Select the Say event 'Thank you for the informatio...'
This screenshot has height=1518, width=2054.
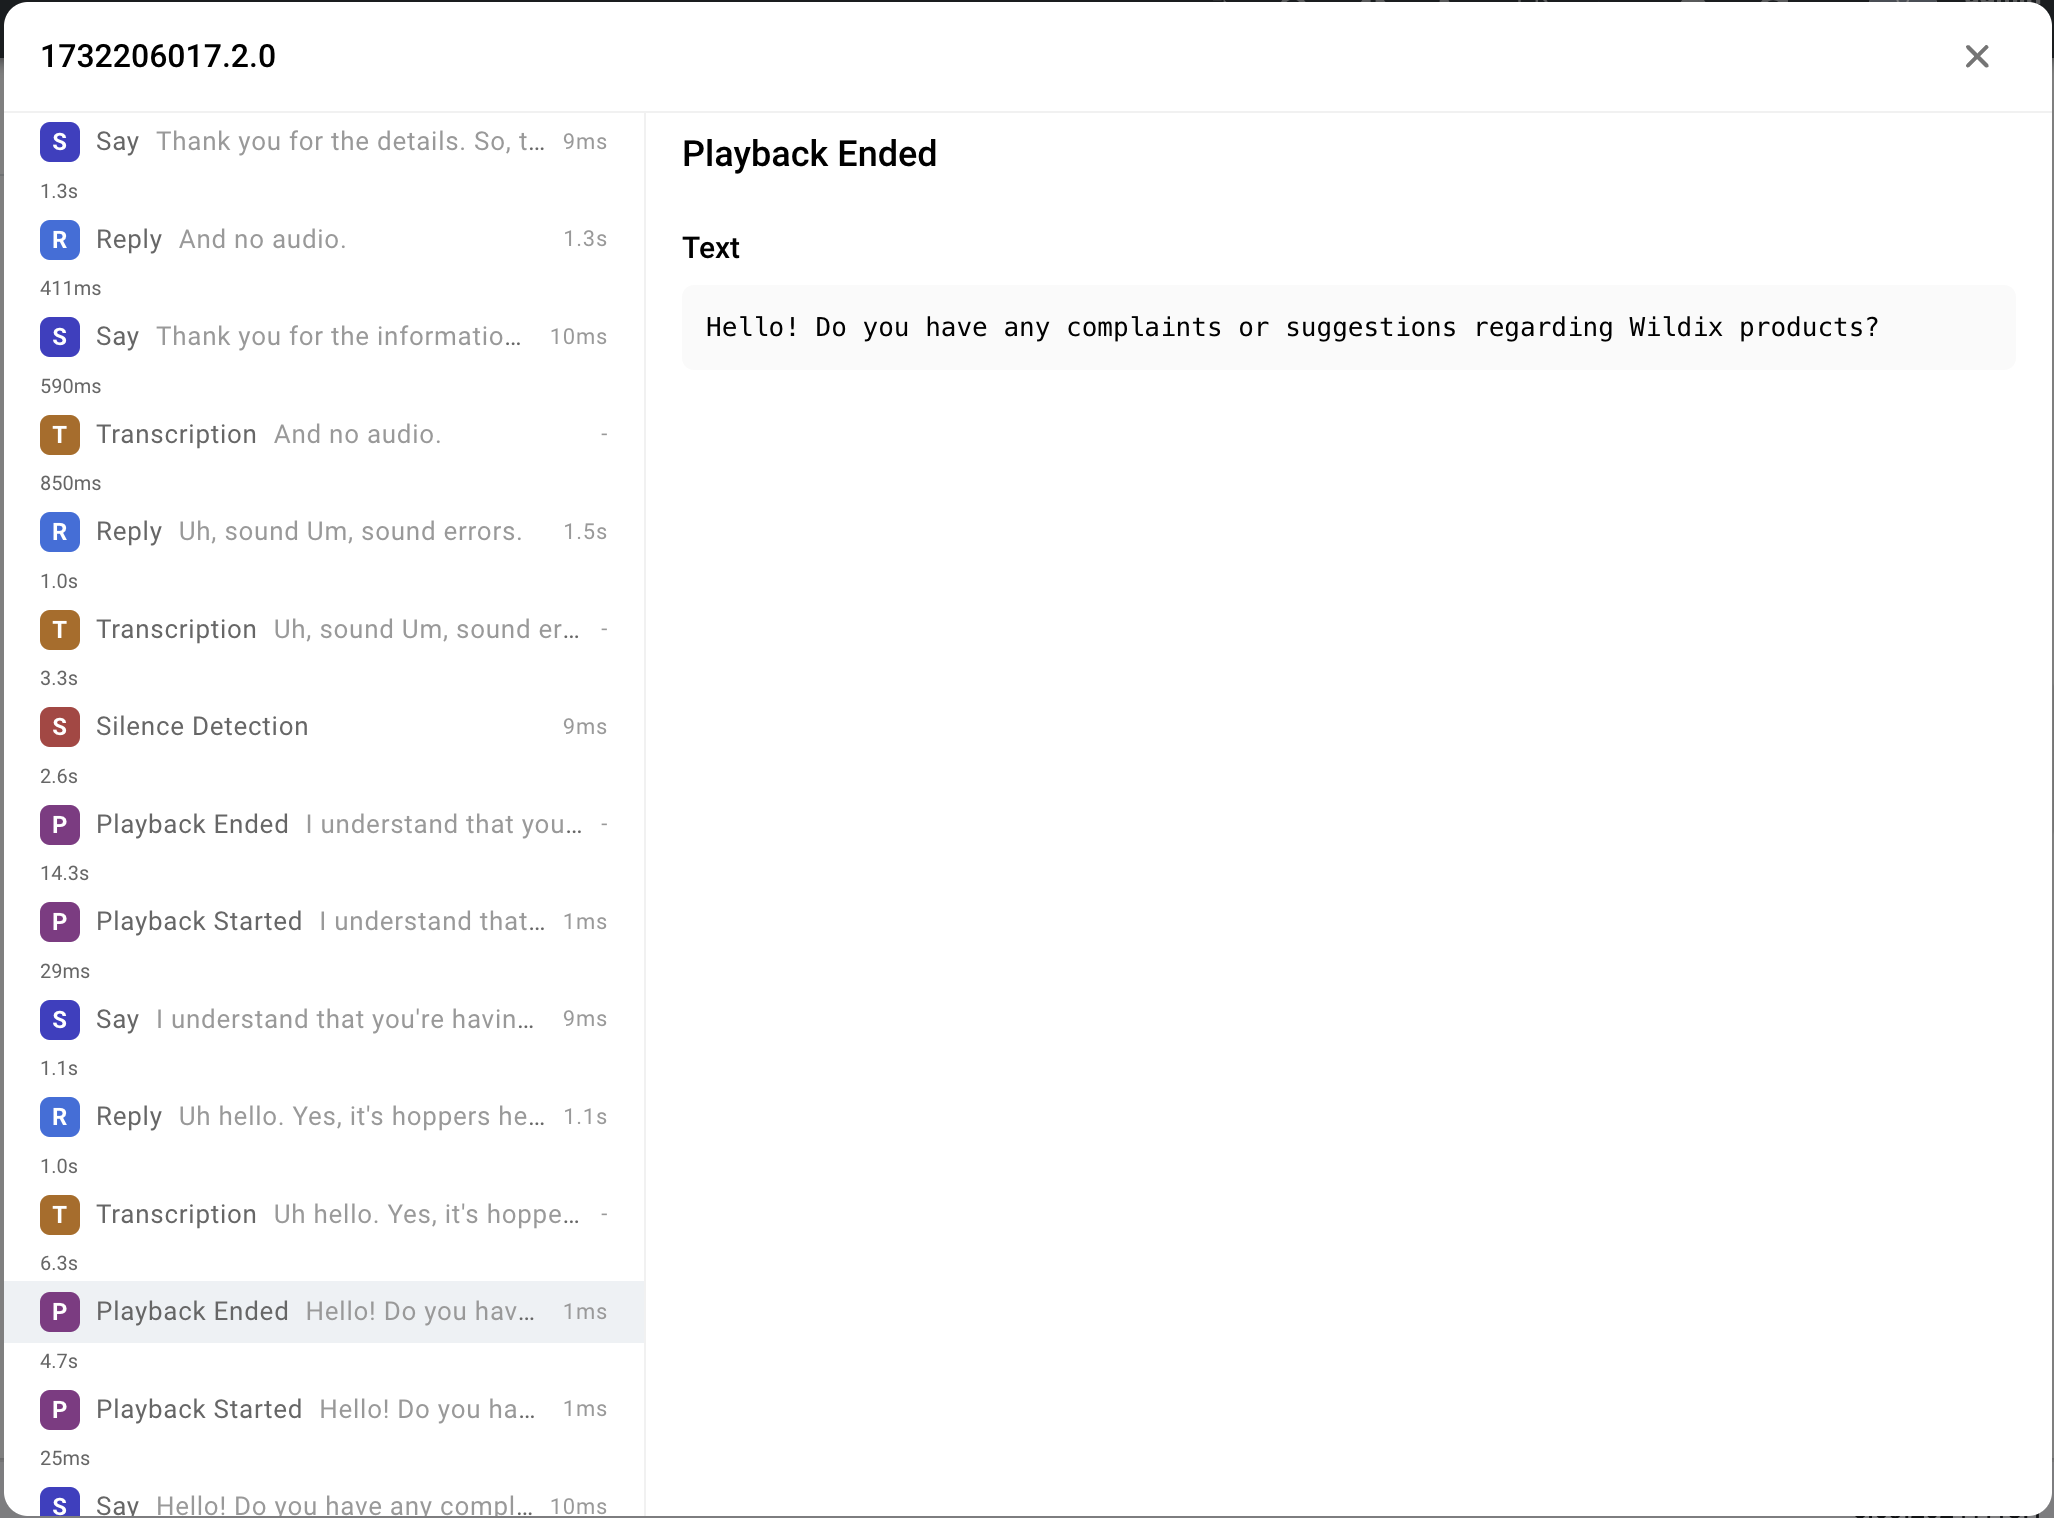(x=322, y=337)
